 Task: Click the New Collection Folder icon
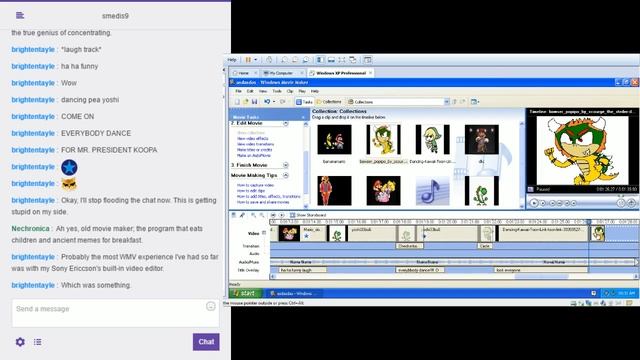[x=462, y=102]
